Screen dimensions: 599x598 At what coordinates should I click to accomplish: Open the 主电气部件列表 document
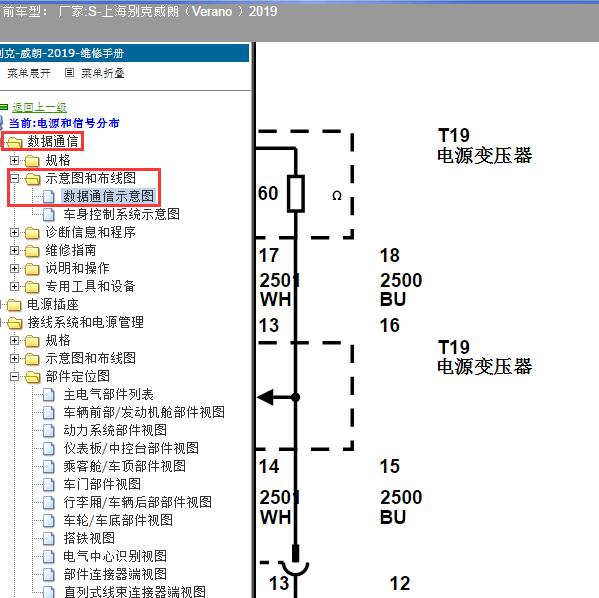pos(108,394)
